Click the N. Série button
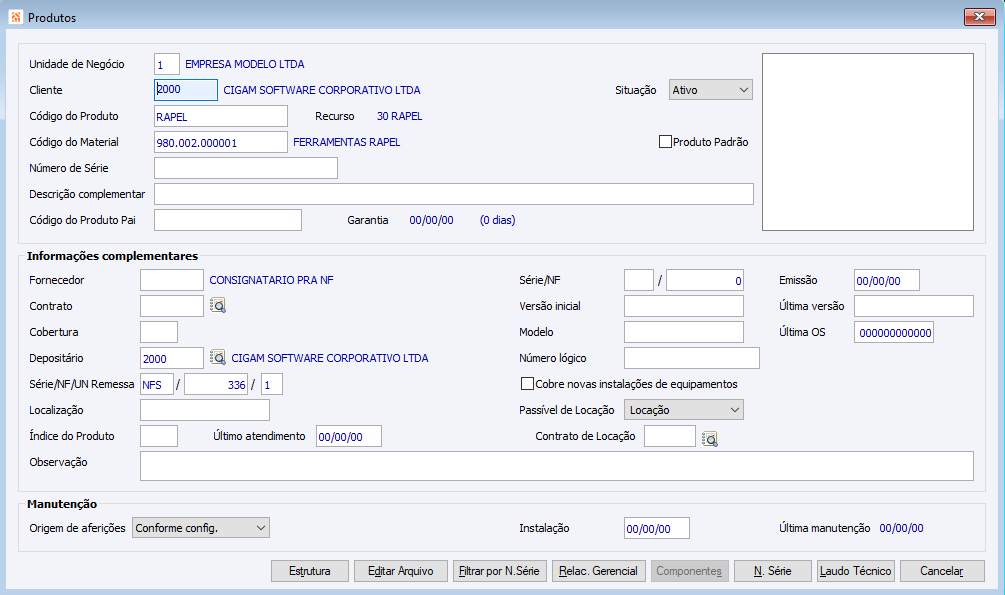This screenshot has width=1005, height=595. [772, 571]
